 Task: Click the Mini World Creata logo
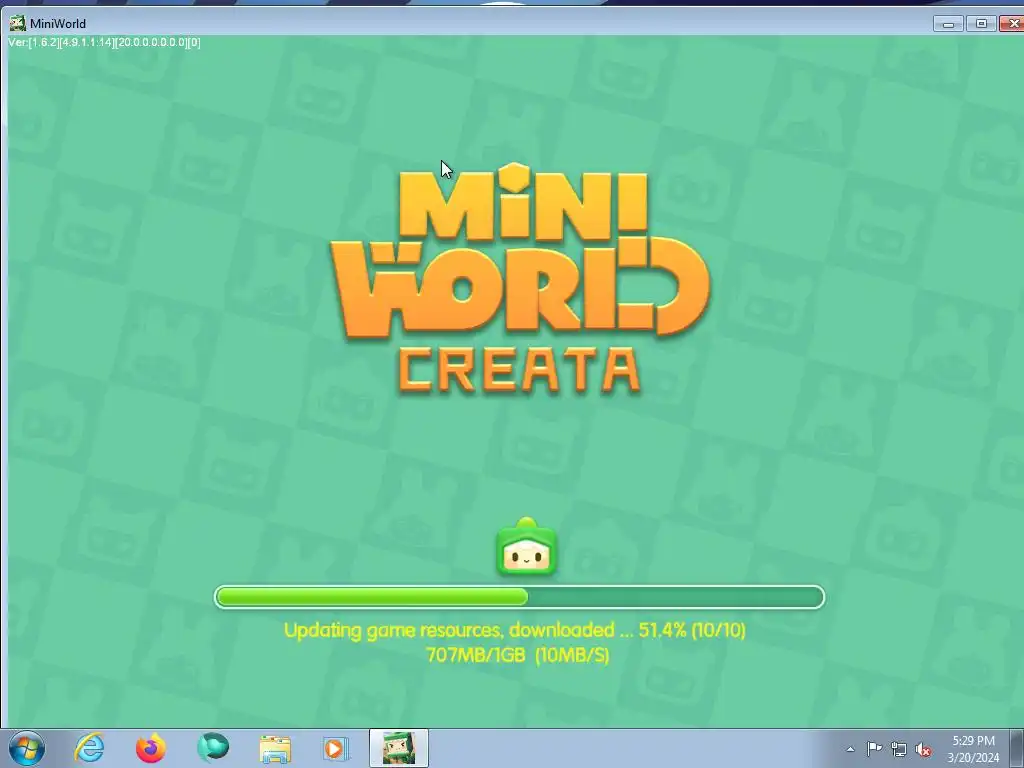tap(520, 280)
